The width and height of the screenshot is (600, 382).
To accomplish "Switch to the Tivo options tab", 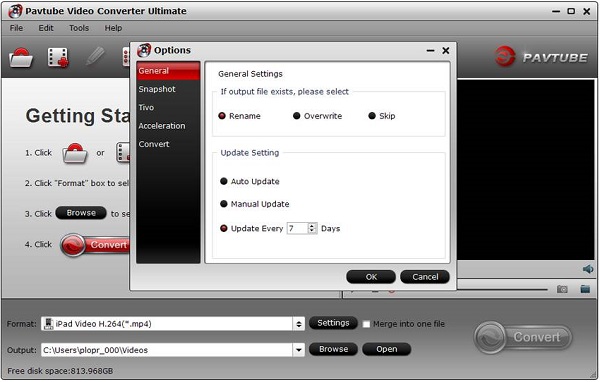I will 168,108.
